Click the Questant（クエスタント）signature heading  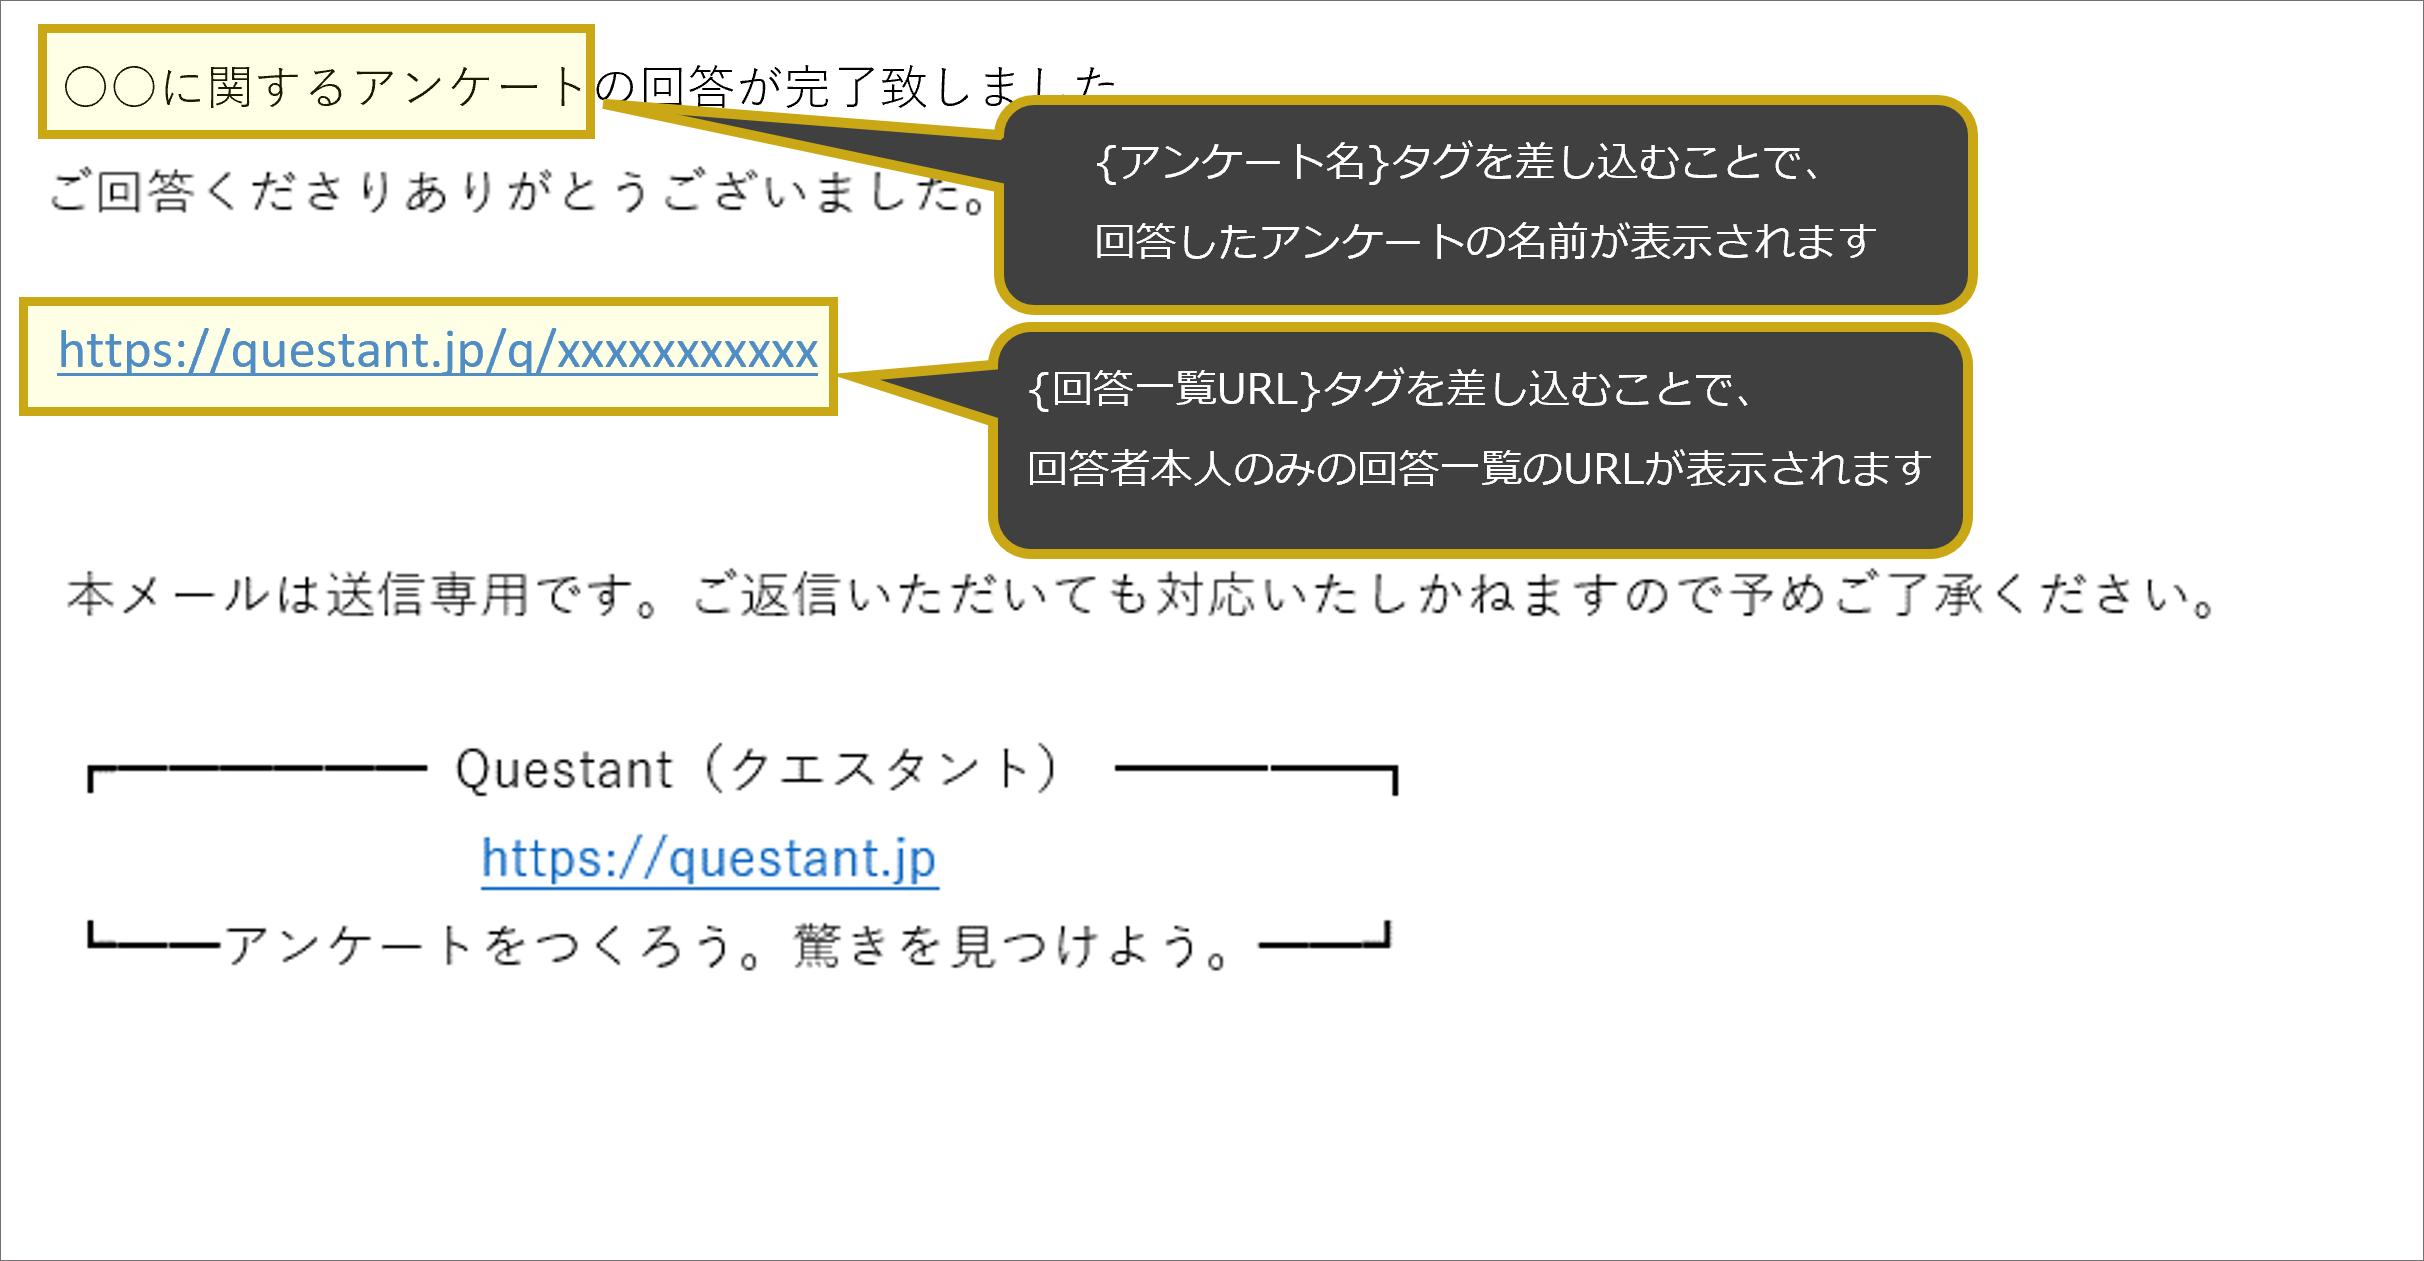tap(757, 769)
